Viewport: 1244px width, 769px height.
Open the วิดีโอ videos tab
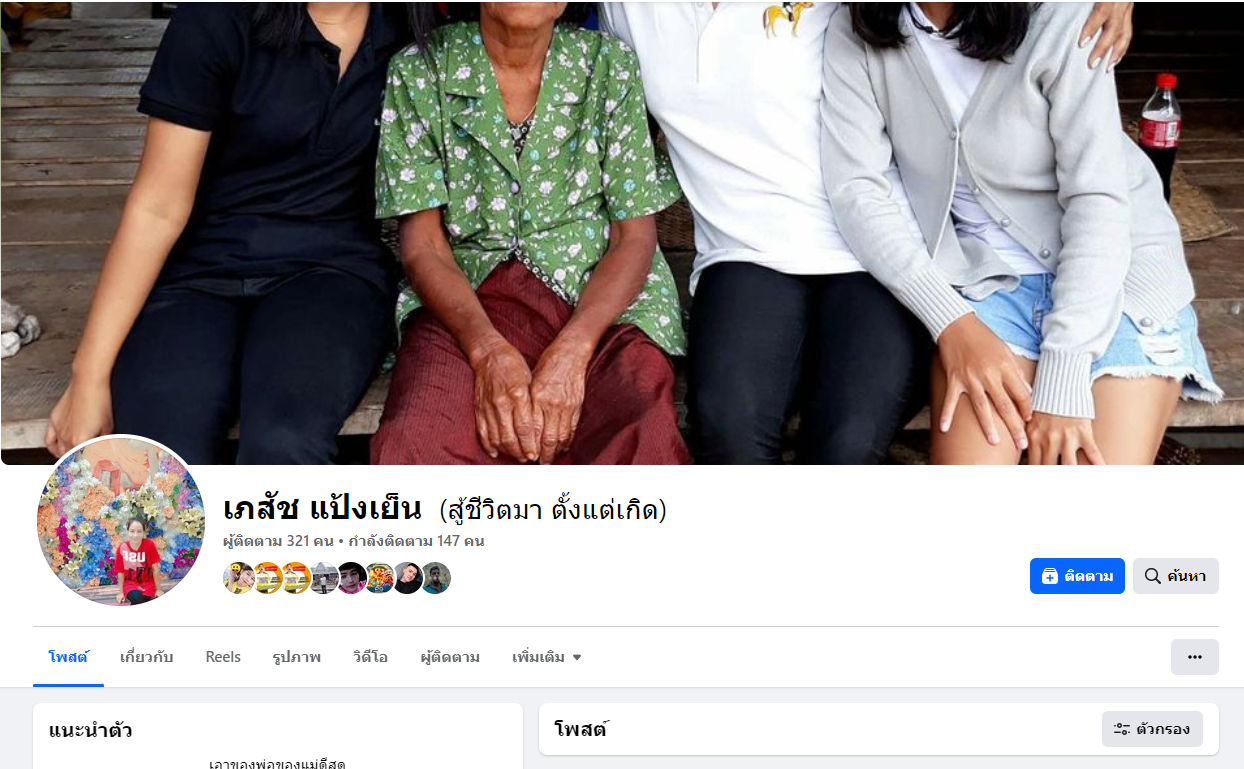point(371,657)
